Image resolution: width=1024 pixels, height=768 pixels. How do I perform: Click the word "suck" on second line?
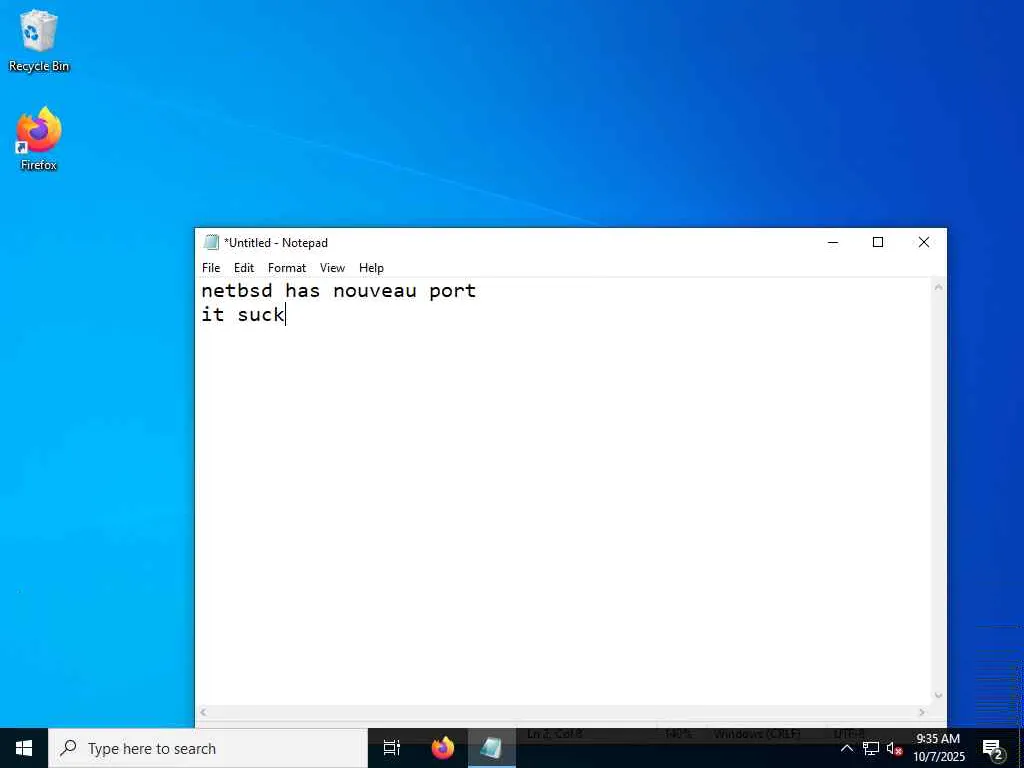[x=261, y=314]
